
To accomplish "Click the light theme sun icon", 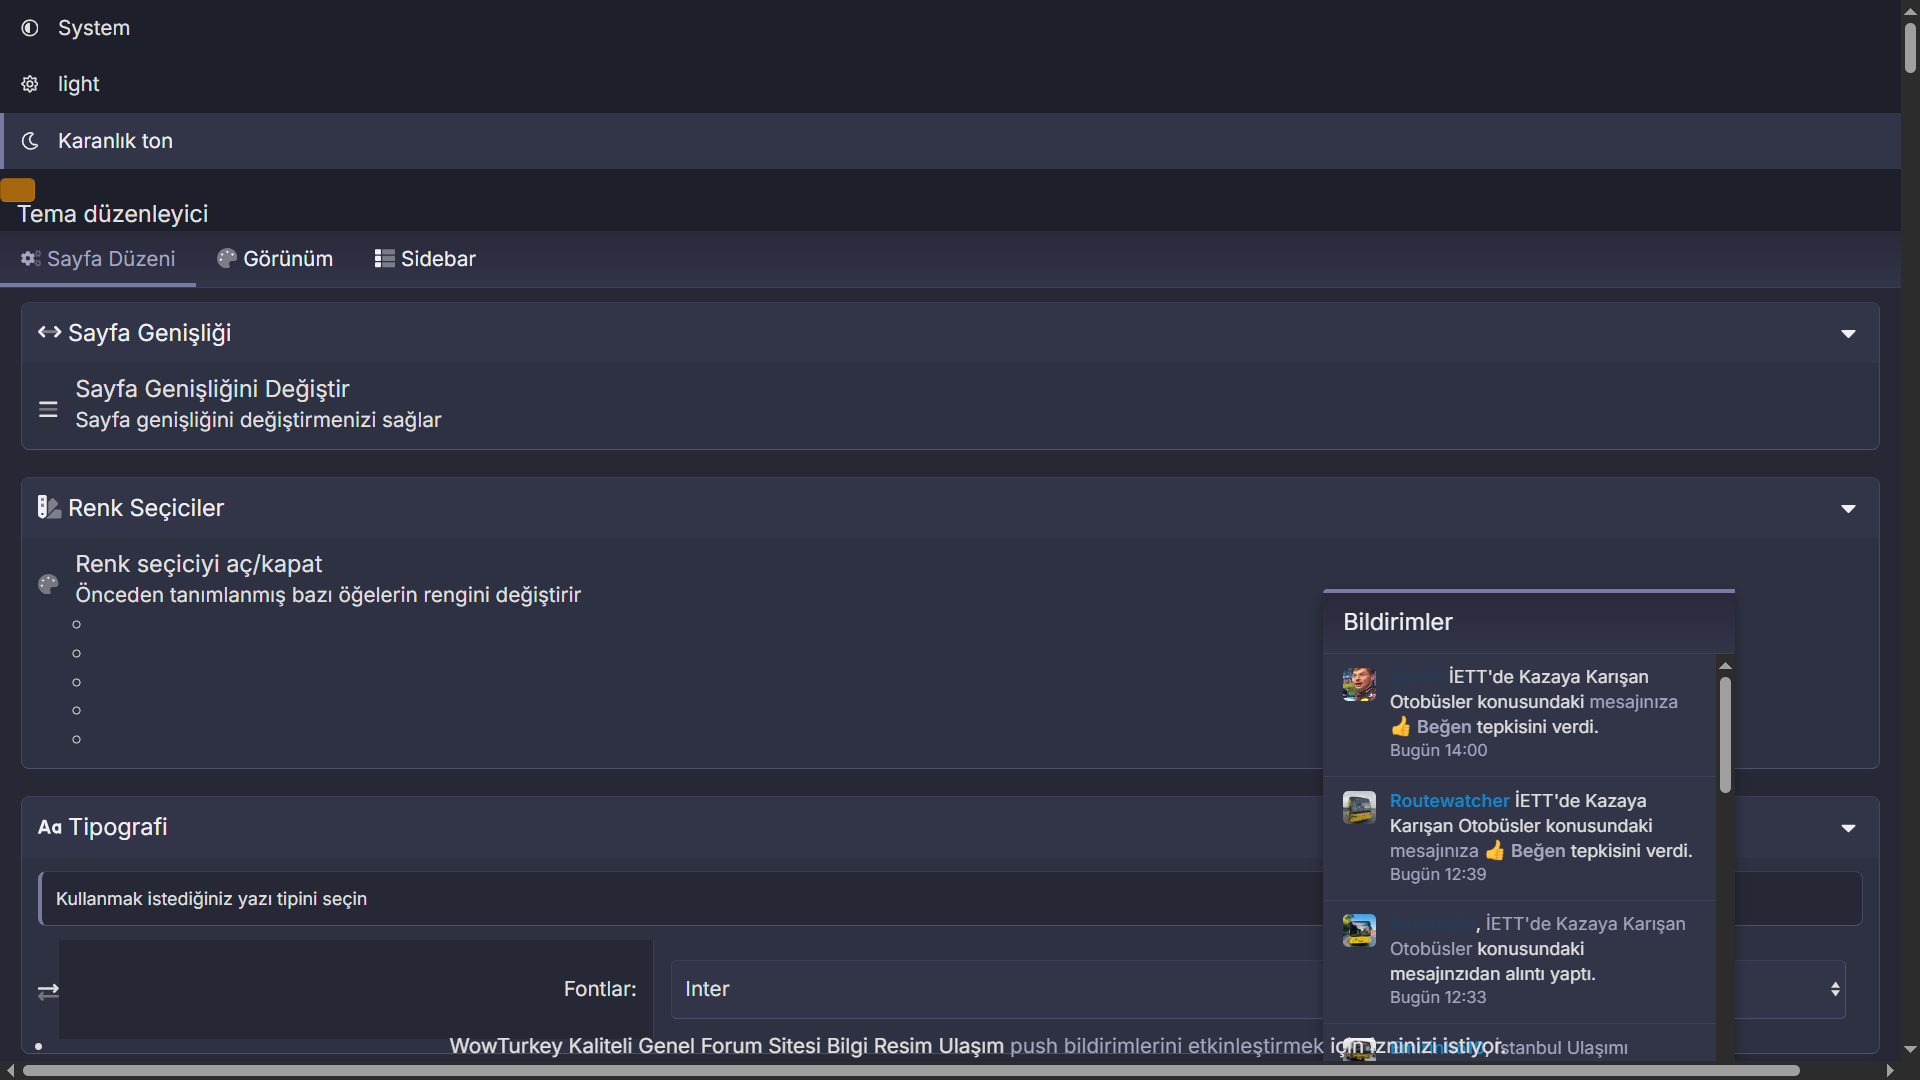I will pos(30,84).
